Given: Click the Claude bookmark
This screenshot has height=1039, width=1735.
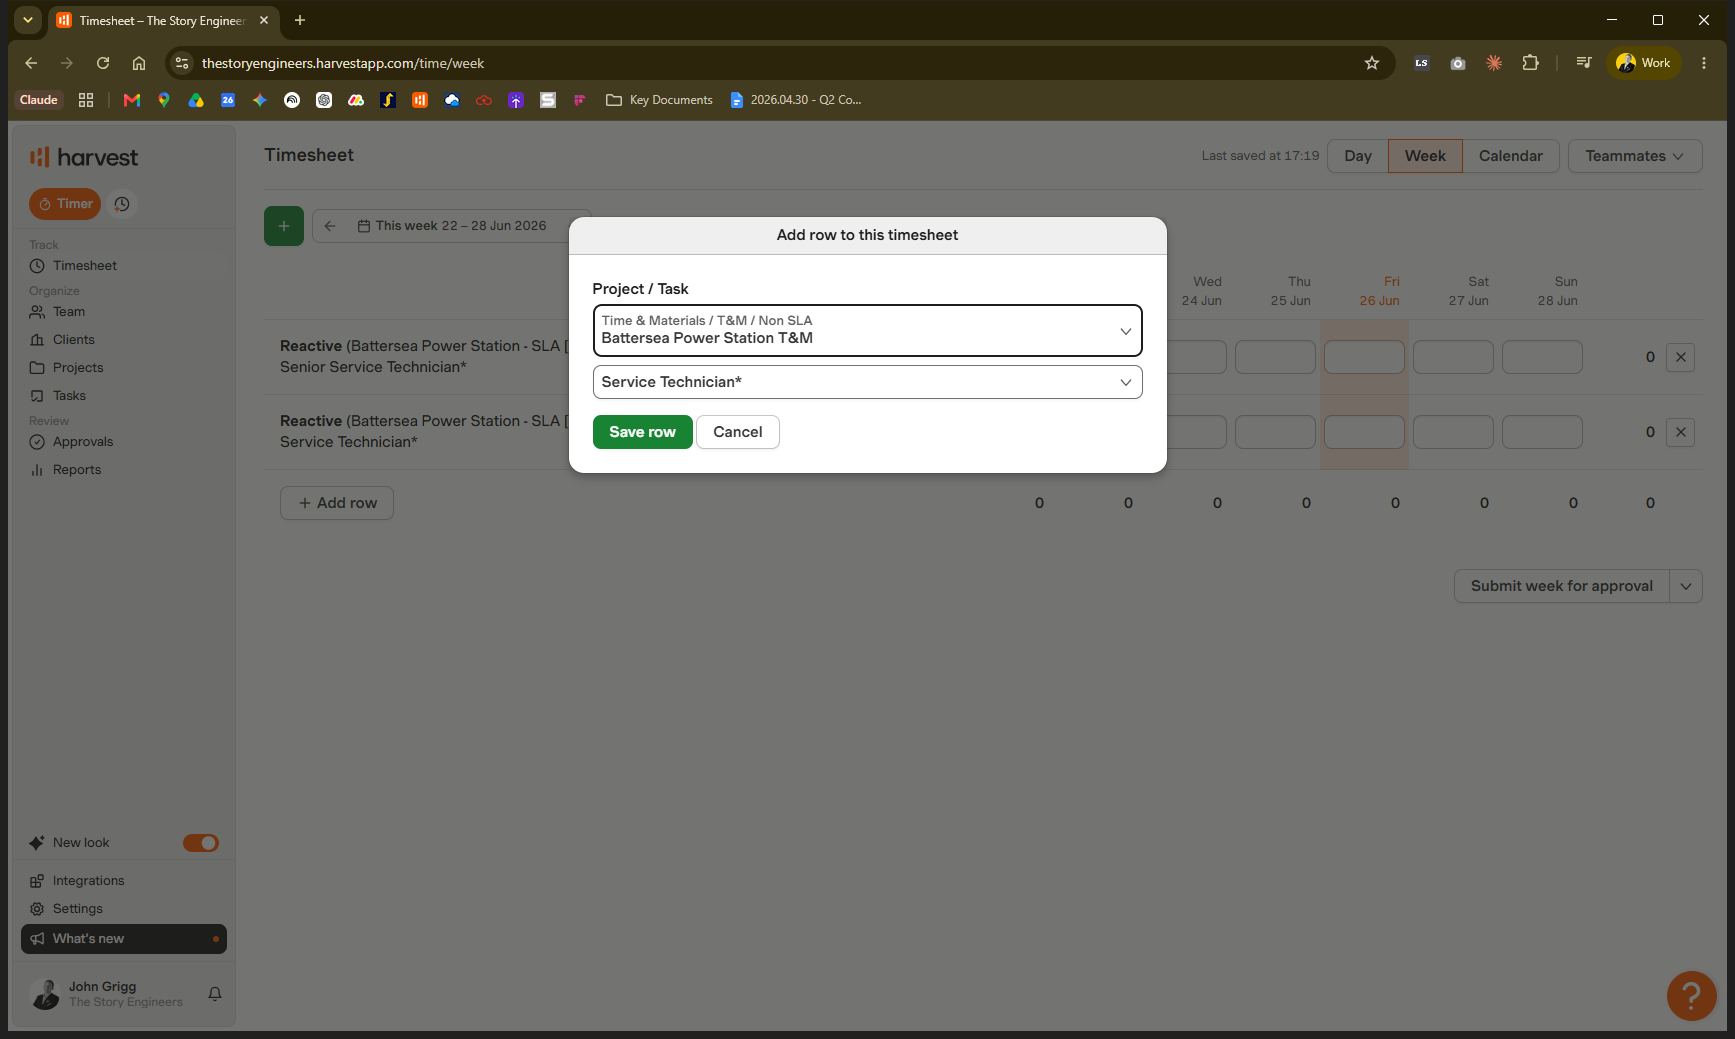Looking at the screenshot, I should [39, 100].
